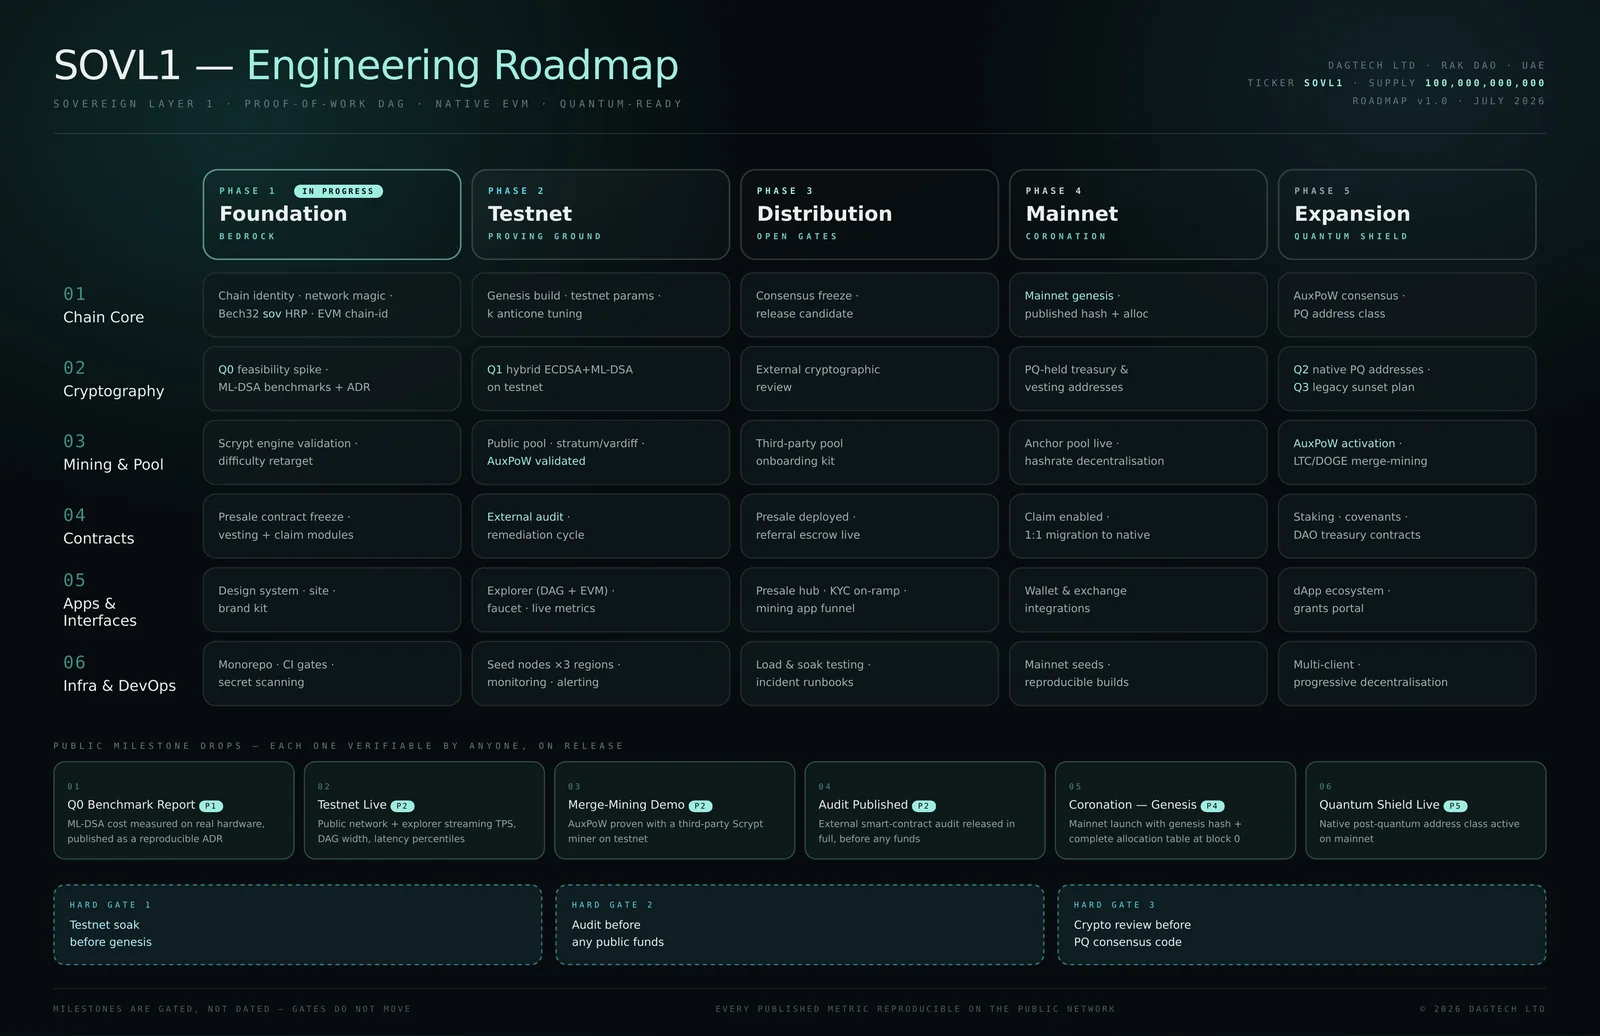
Task: Select the Coronation — Genesis milestone card
Action: pyautogui.click(x=1175, y=810)
